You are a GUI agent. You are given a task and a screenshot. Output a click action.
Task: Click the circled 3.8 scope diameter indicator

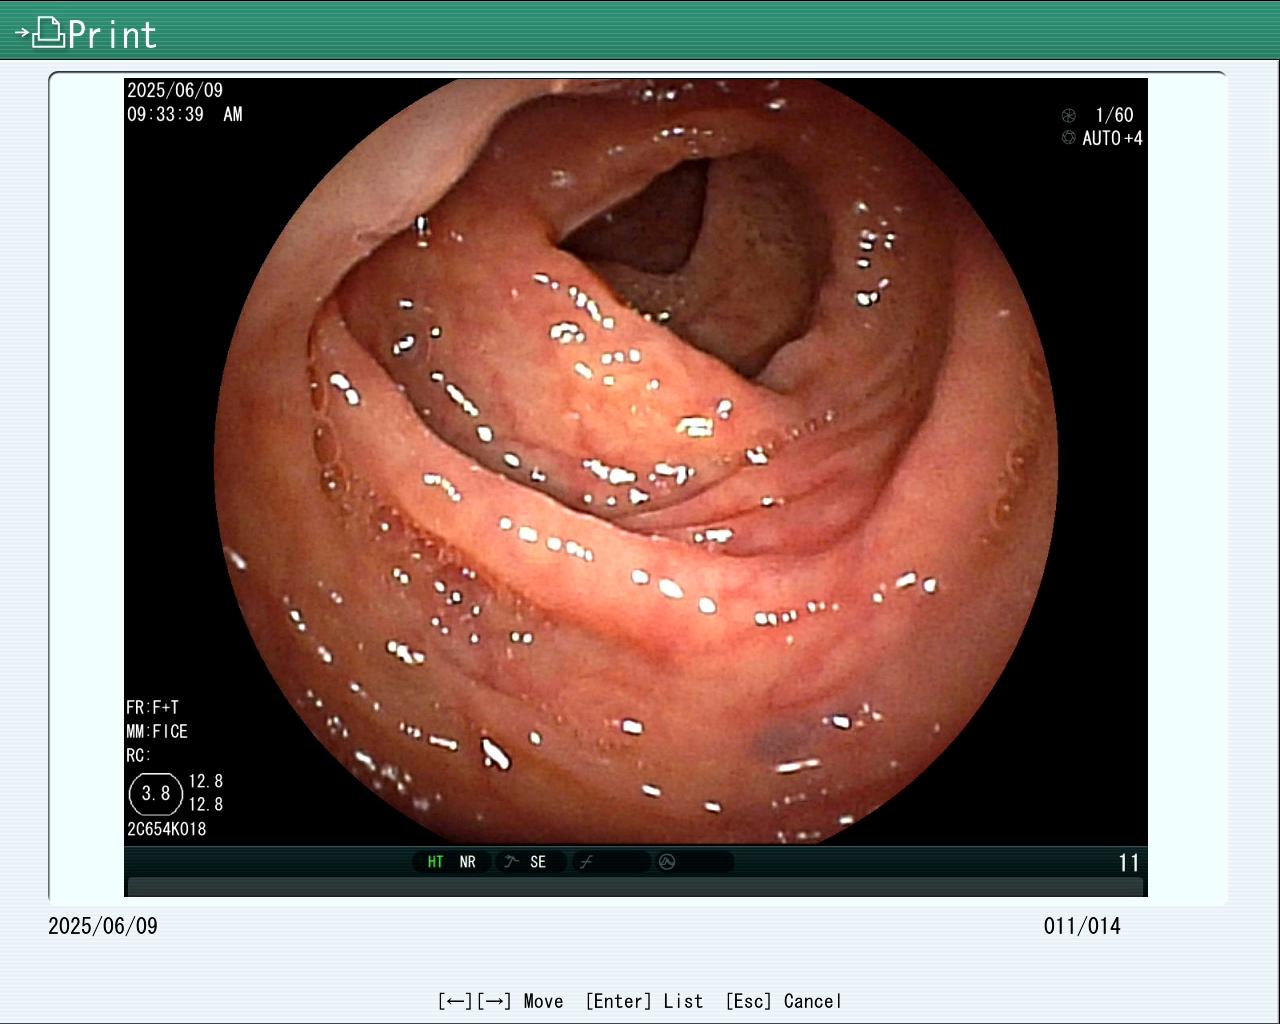pos(156,794)
